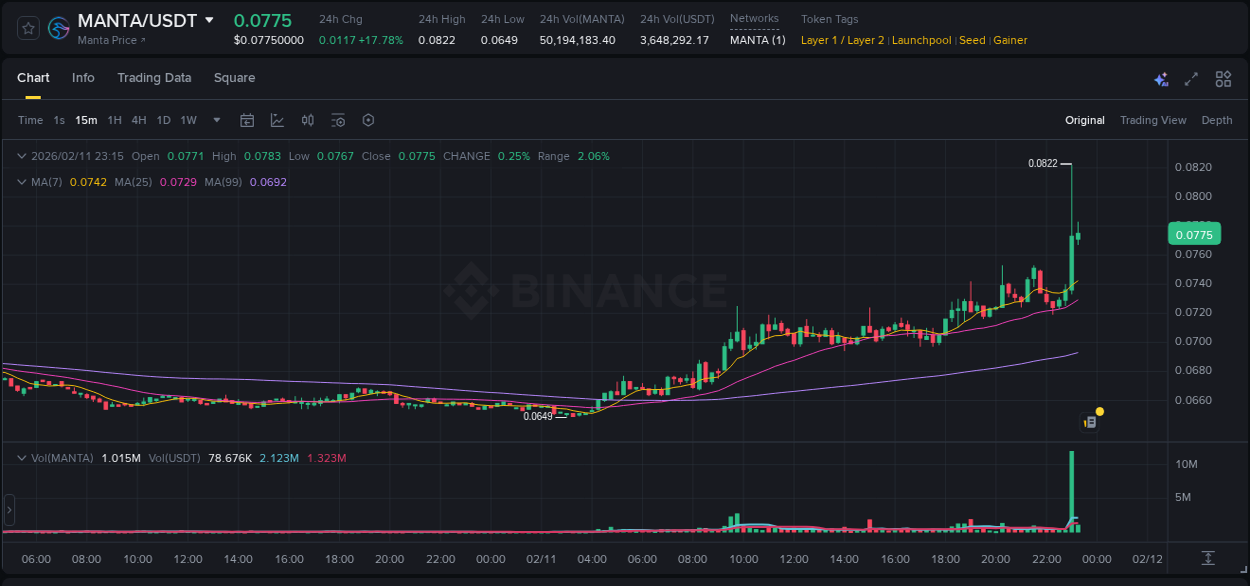Click the Launchpool token tag
The height and width of the screenshot is (586, 1250).
click(x=921, y=40)
